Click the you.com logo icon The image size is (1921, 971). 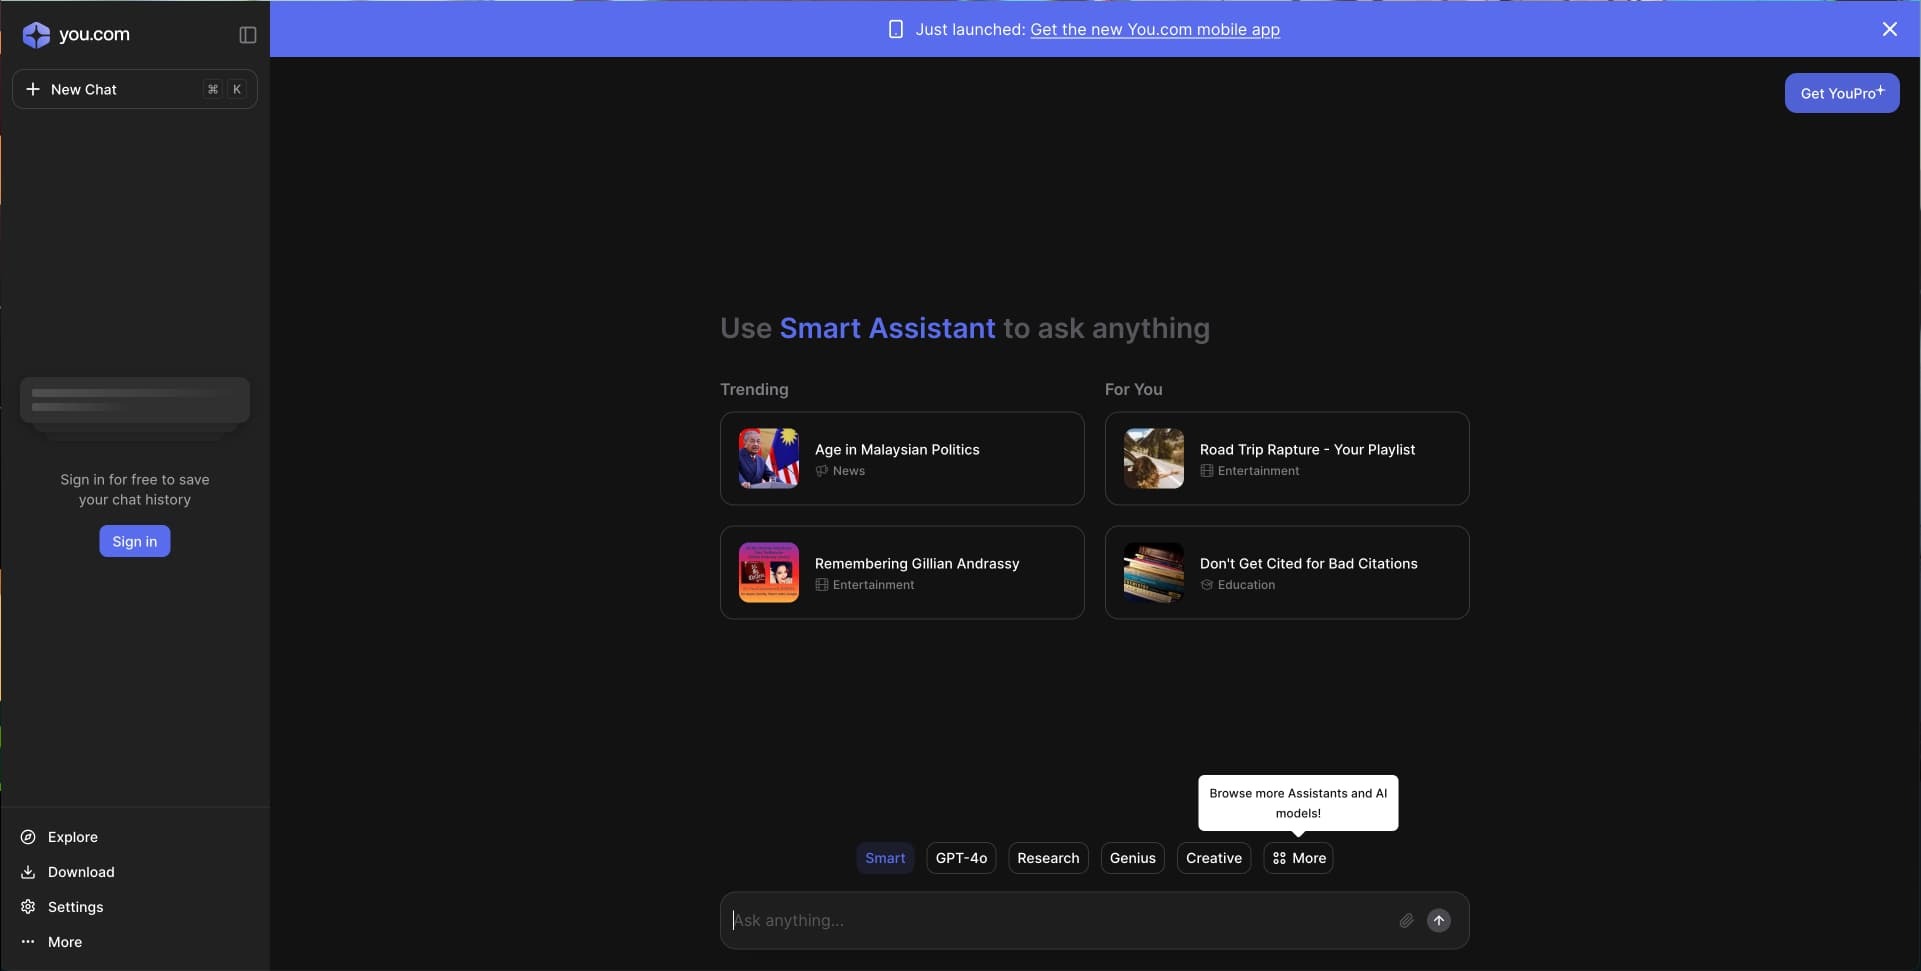point(36,35)
